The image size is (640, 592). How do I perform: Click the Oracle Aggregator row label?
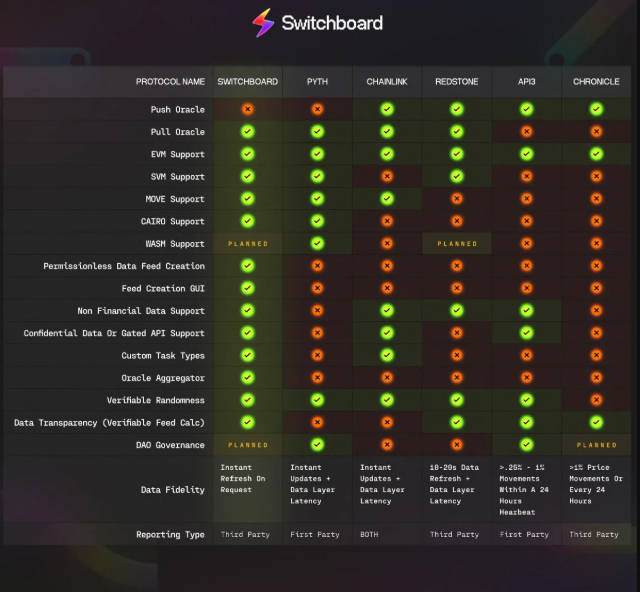click(x=163, y=378)
